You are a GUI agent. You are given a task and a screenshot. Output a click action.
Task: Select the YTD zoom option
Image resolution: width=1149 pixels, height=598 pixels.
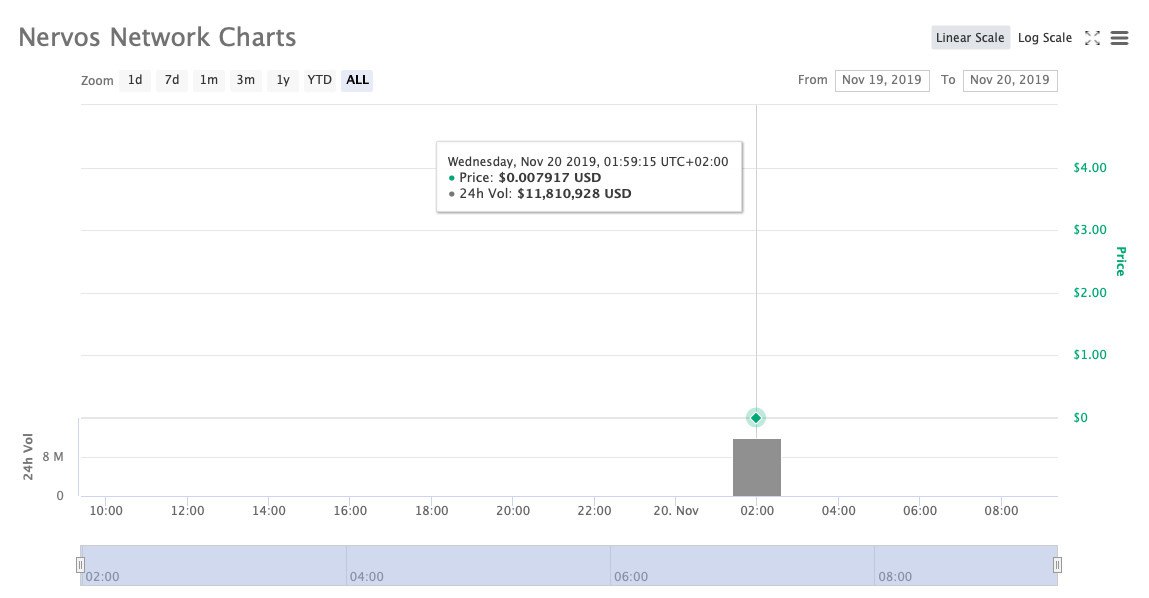(x=319, y=80)
